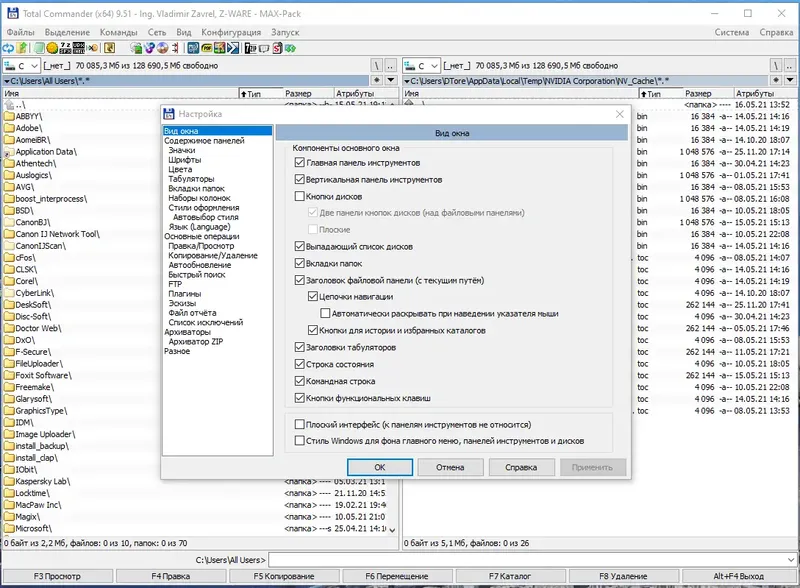Image resolution: width=800 pixels, height=588 pixels.
Task: Open the Выделение menu
Action: click(x=67, y=32)
